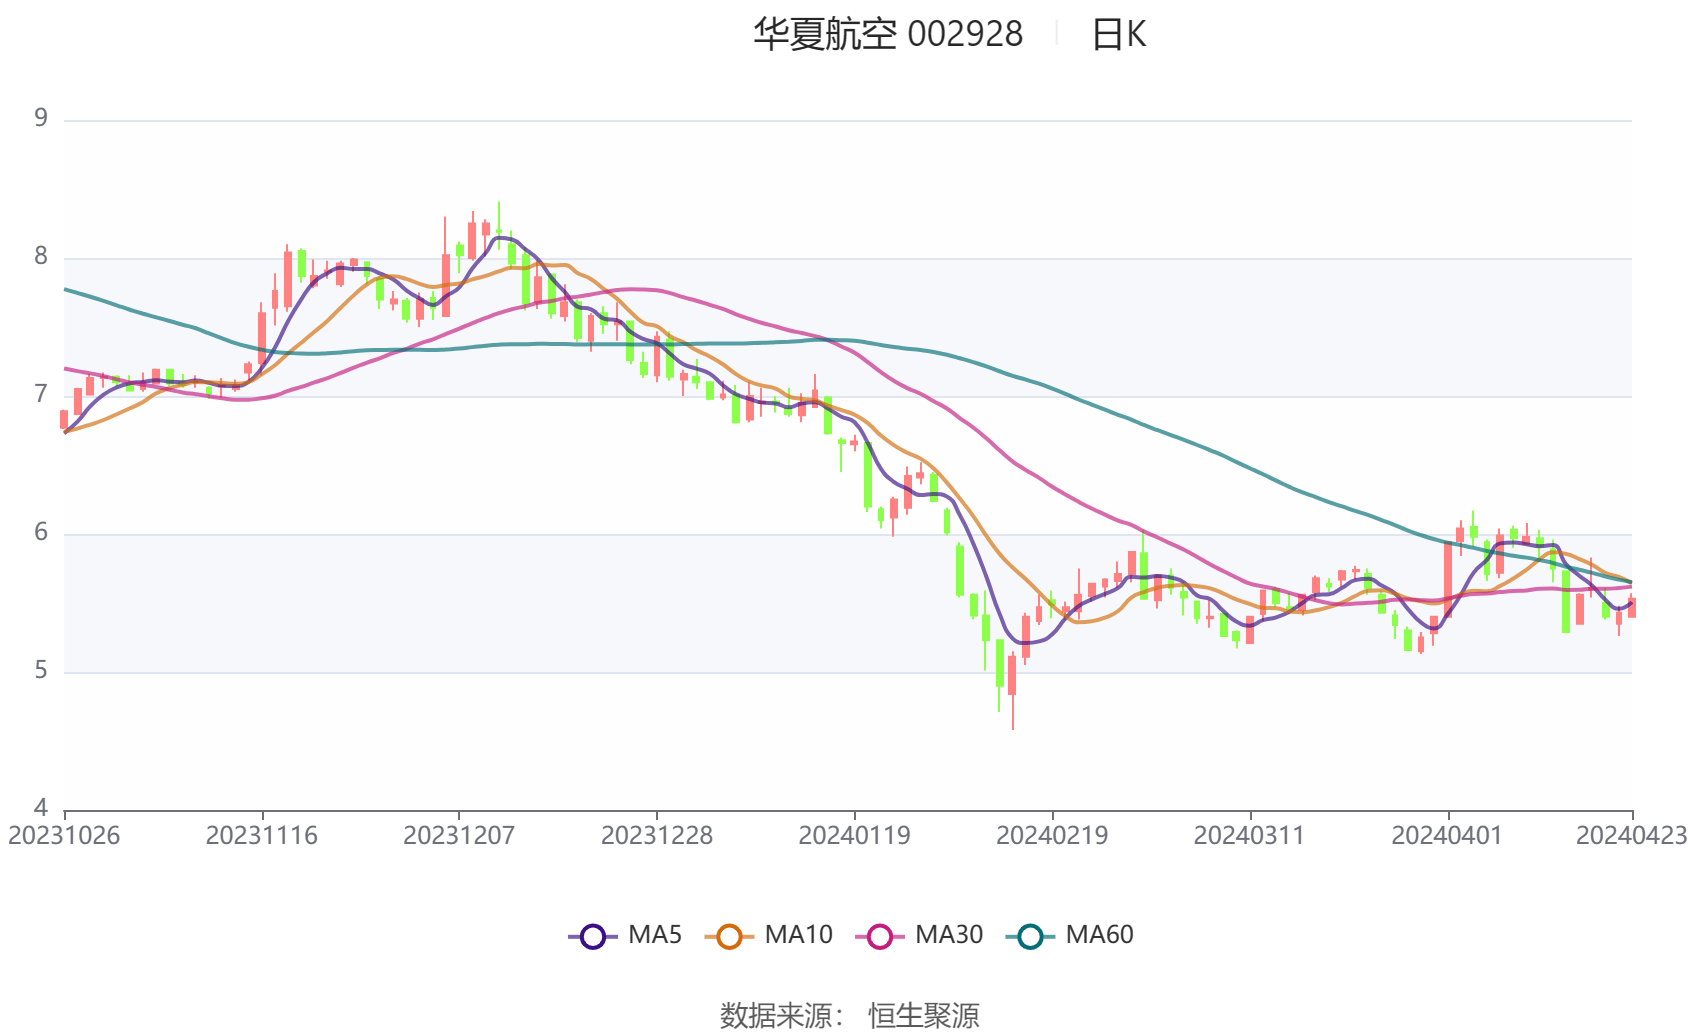Viewport: 1700px width, 1034px height.
Task: Select the 20240401 date tick label
Action: 1447,835
